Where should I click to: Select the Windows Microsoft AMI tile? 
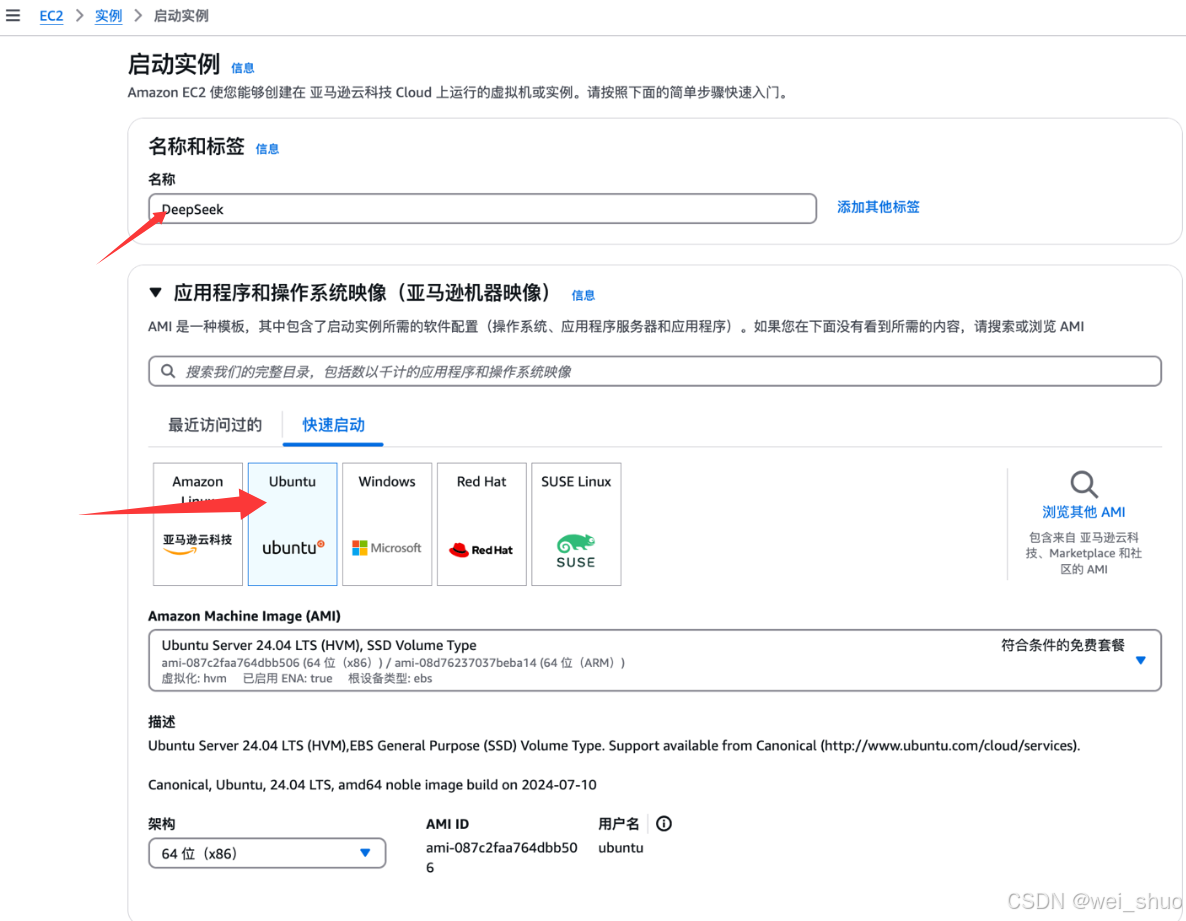click(x=387, y=524)
